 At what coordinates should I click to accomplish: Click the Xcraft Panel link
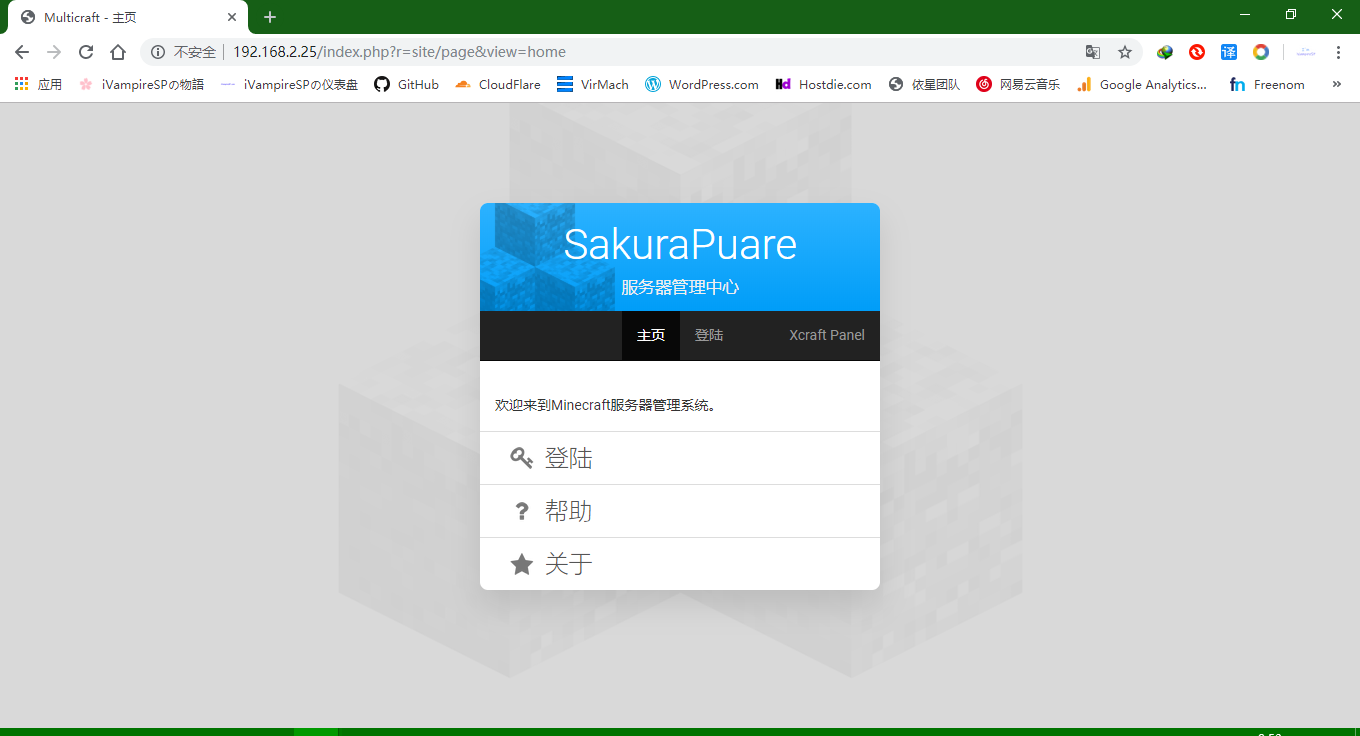click(x=827, y=335)
